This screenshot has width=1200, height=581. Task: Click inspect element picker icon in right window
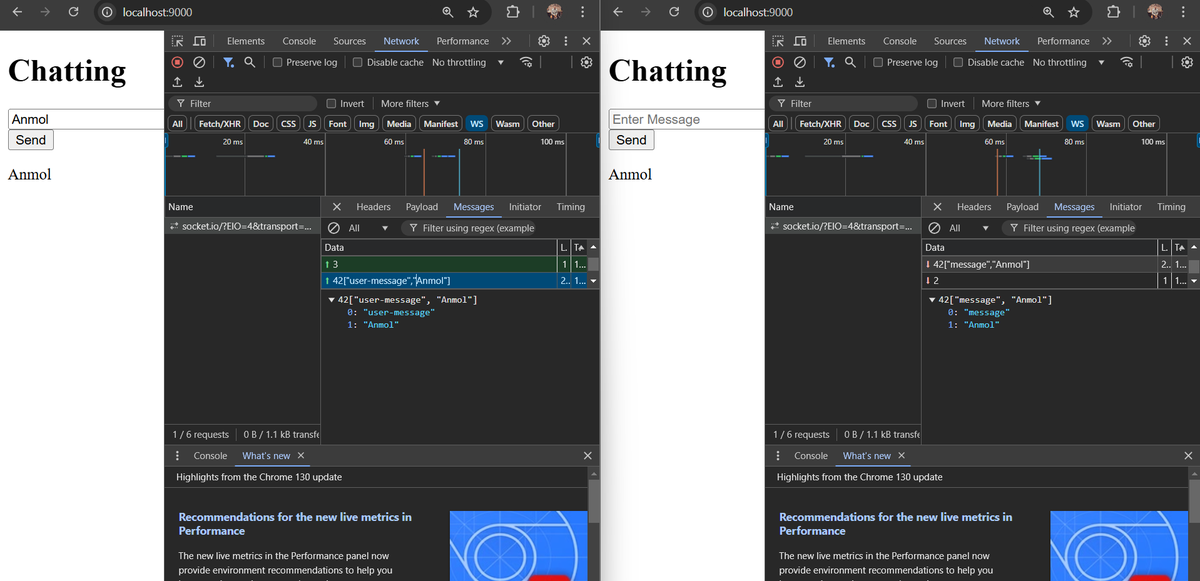(778, 41)
